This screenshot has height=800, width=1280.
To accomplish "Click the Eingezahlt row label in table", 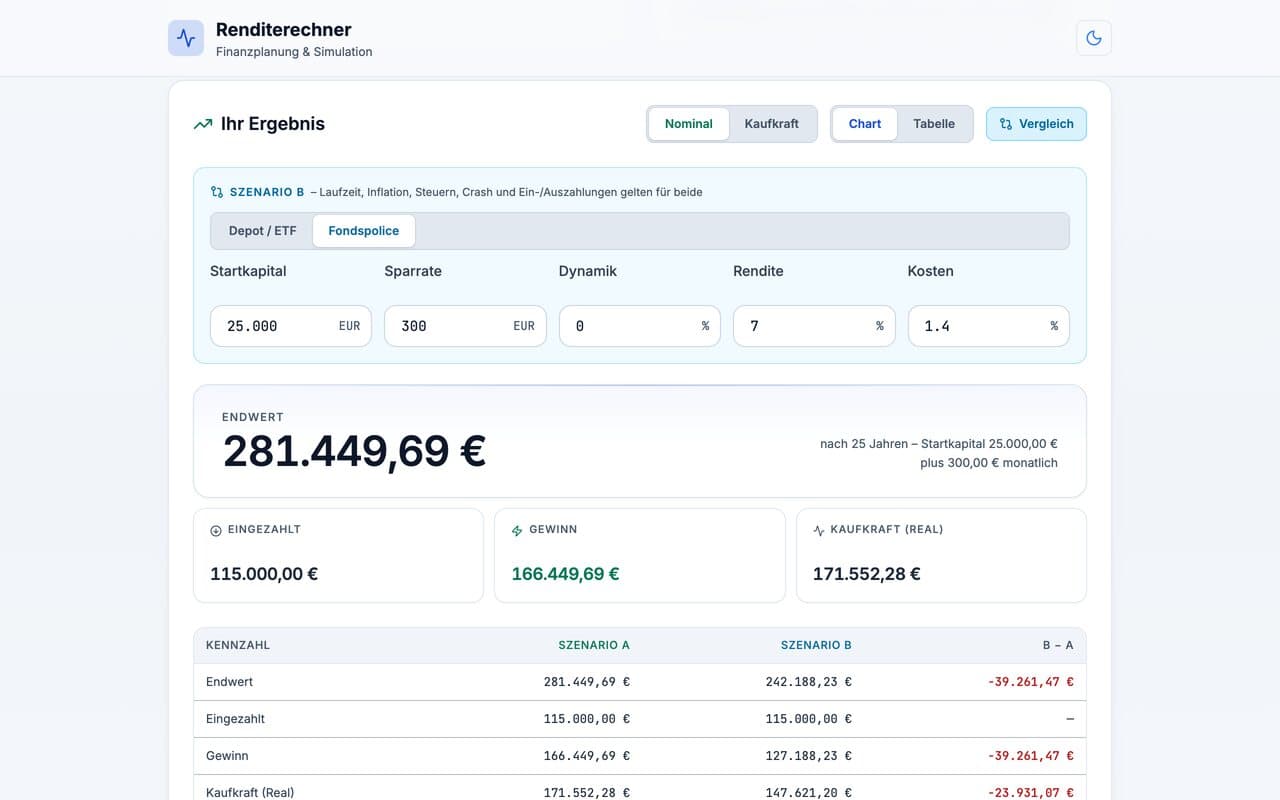I will point(235,719).
